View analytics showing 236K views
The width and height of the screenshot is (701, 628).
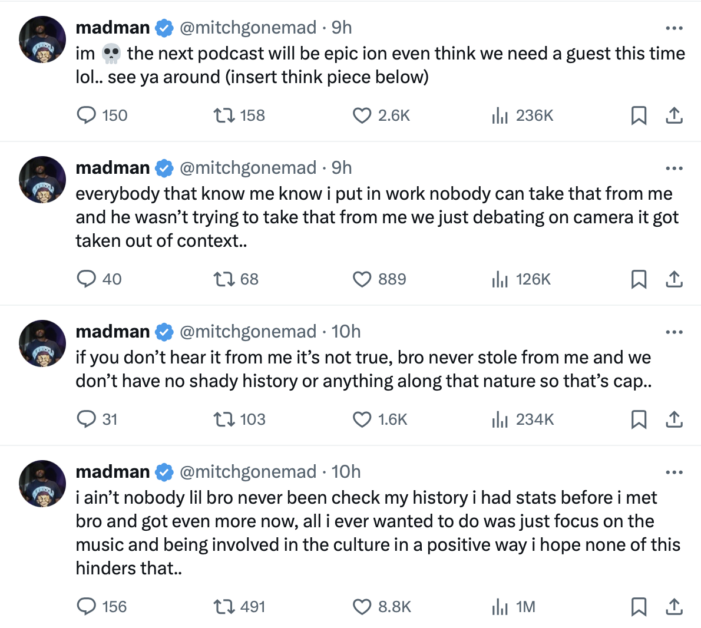point(522,115)
